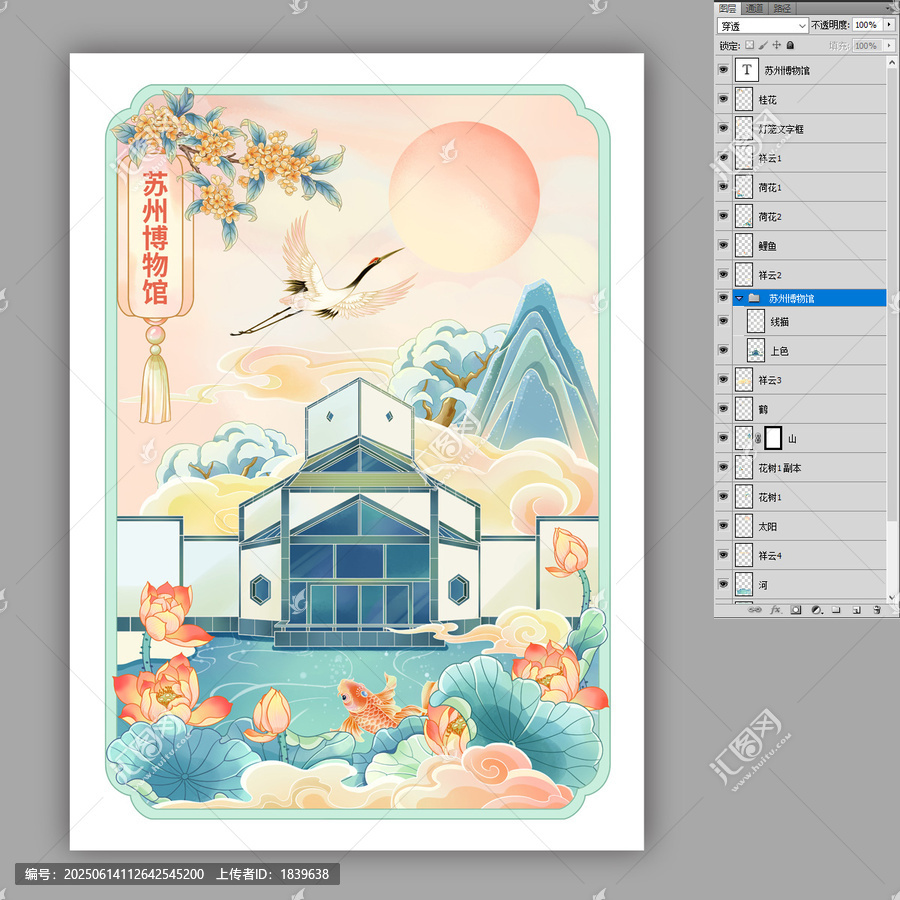
Task: Hide the 苏州博物馆 text layer
Action: point(723,70)
